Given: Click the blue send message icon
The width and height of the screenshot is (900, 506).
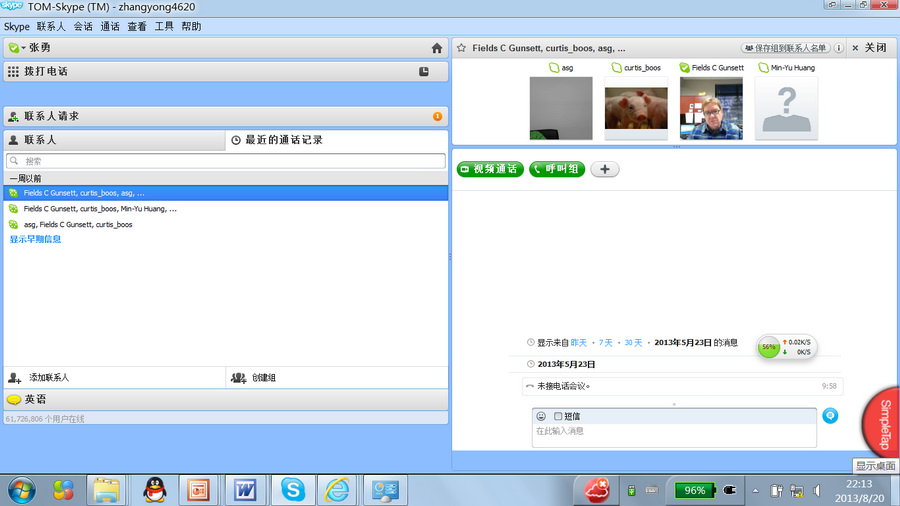Looking at the screenshot, I should point(830,416).
